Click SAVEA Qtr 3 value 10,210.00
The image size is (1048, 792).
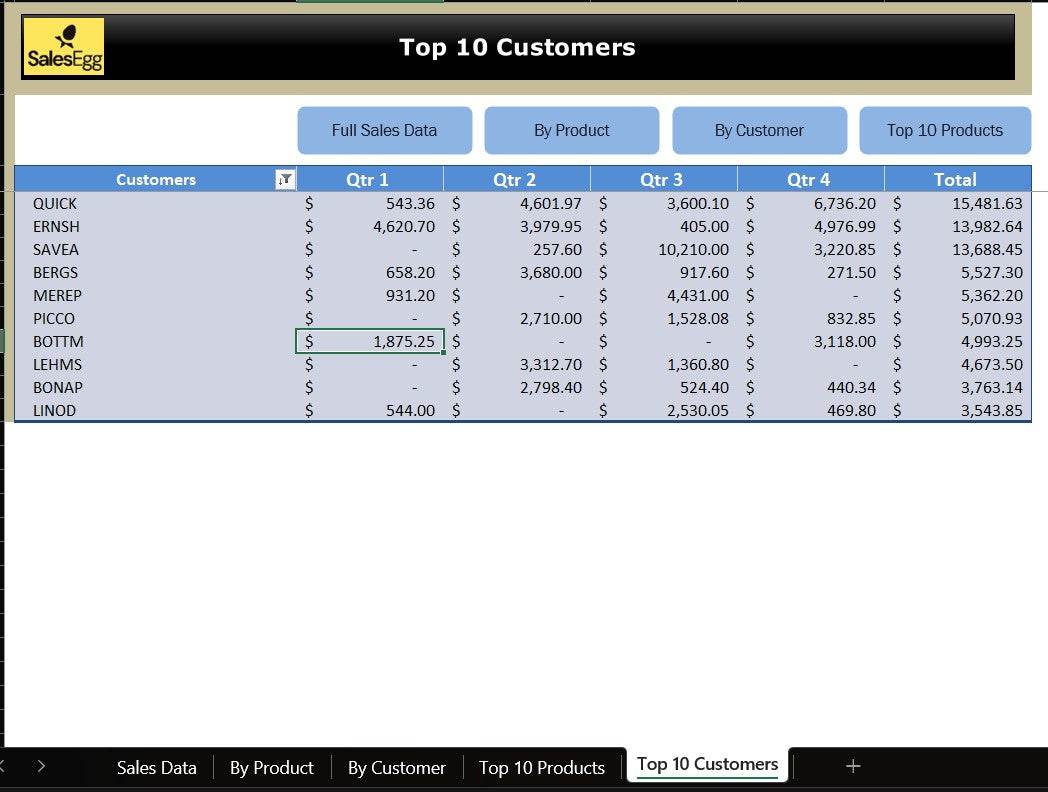(664, 250)
